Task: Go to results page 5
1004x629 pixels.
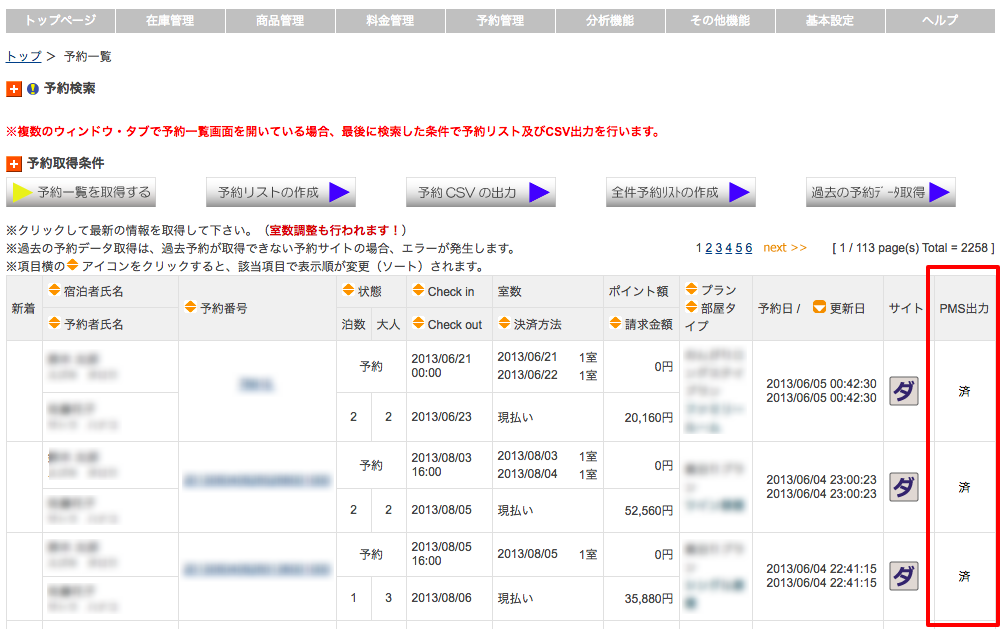Action: coord(739,248)
